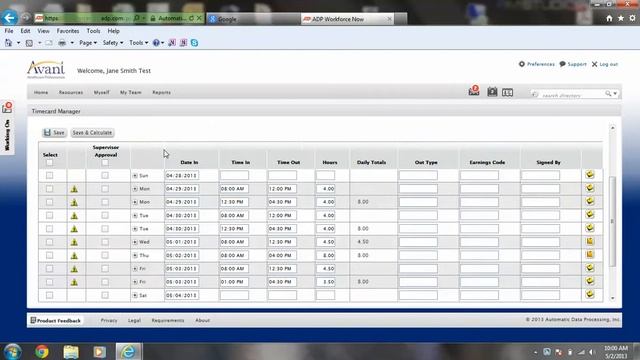Expand the Mon 08:00 AM row plus icon
Viewport: 640px width, 360px height.
[135, 189]
